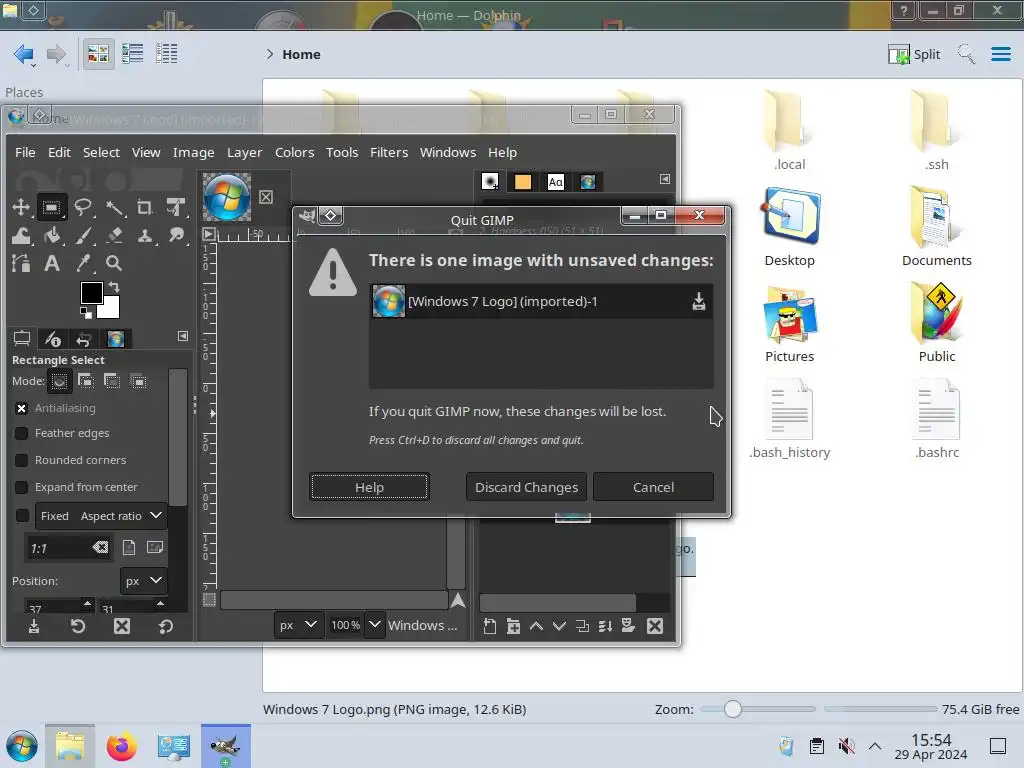Raise the layer one step
Image resolution: width=1024 pixels, height=768 pixels.
tap(536, 626)
